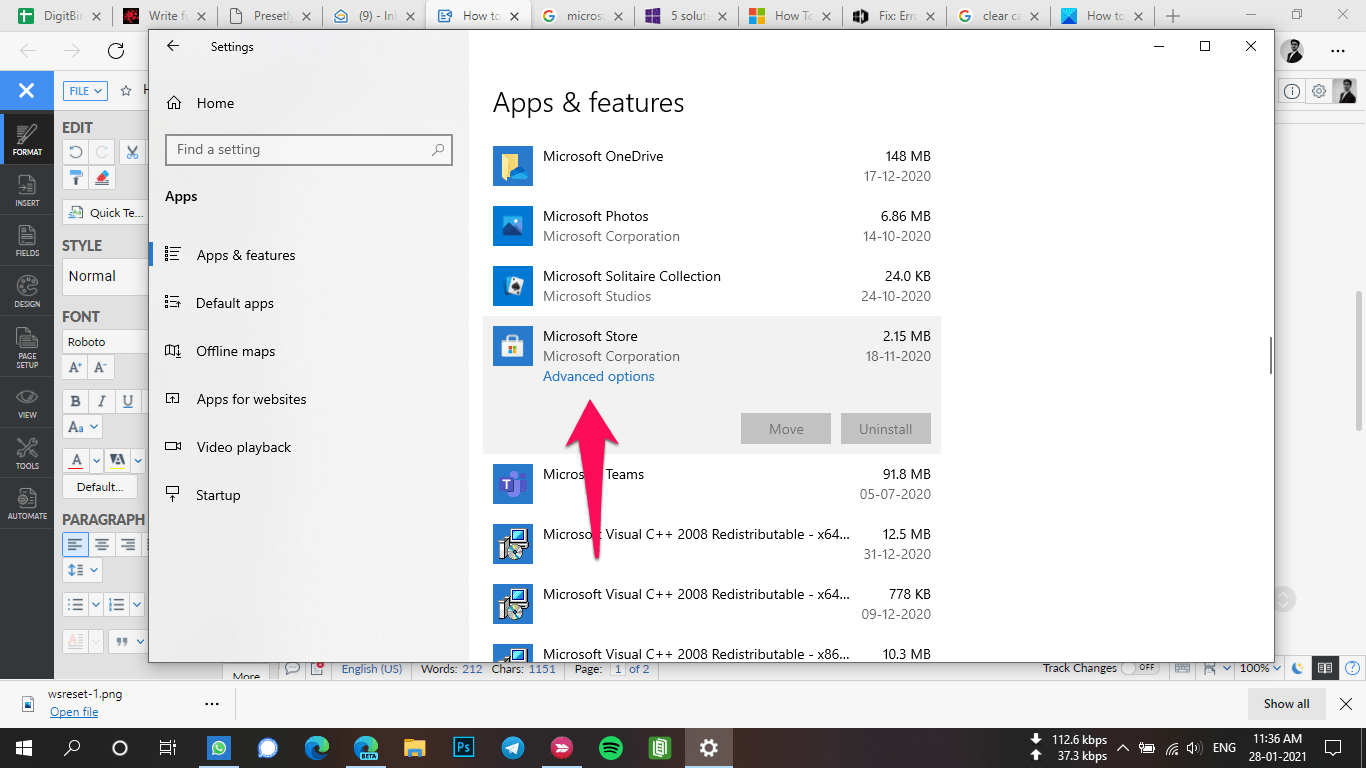Open the Insert panel in the writer sidebar

tap(27, 191)
